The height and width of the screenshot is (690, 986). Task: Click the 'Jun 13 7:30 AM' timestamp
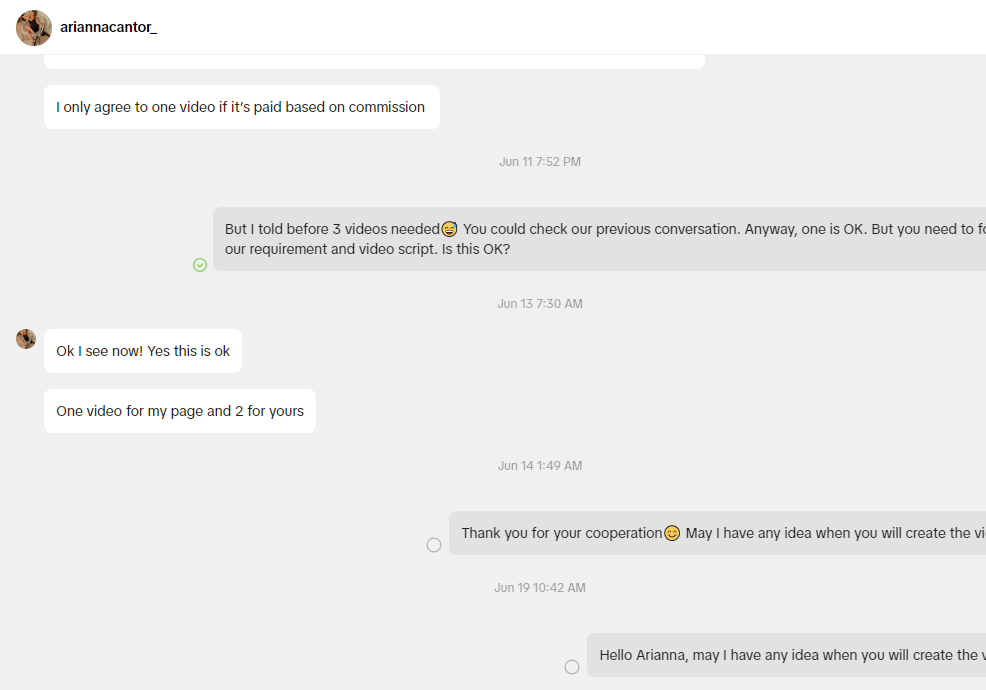pos(540,304)
